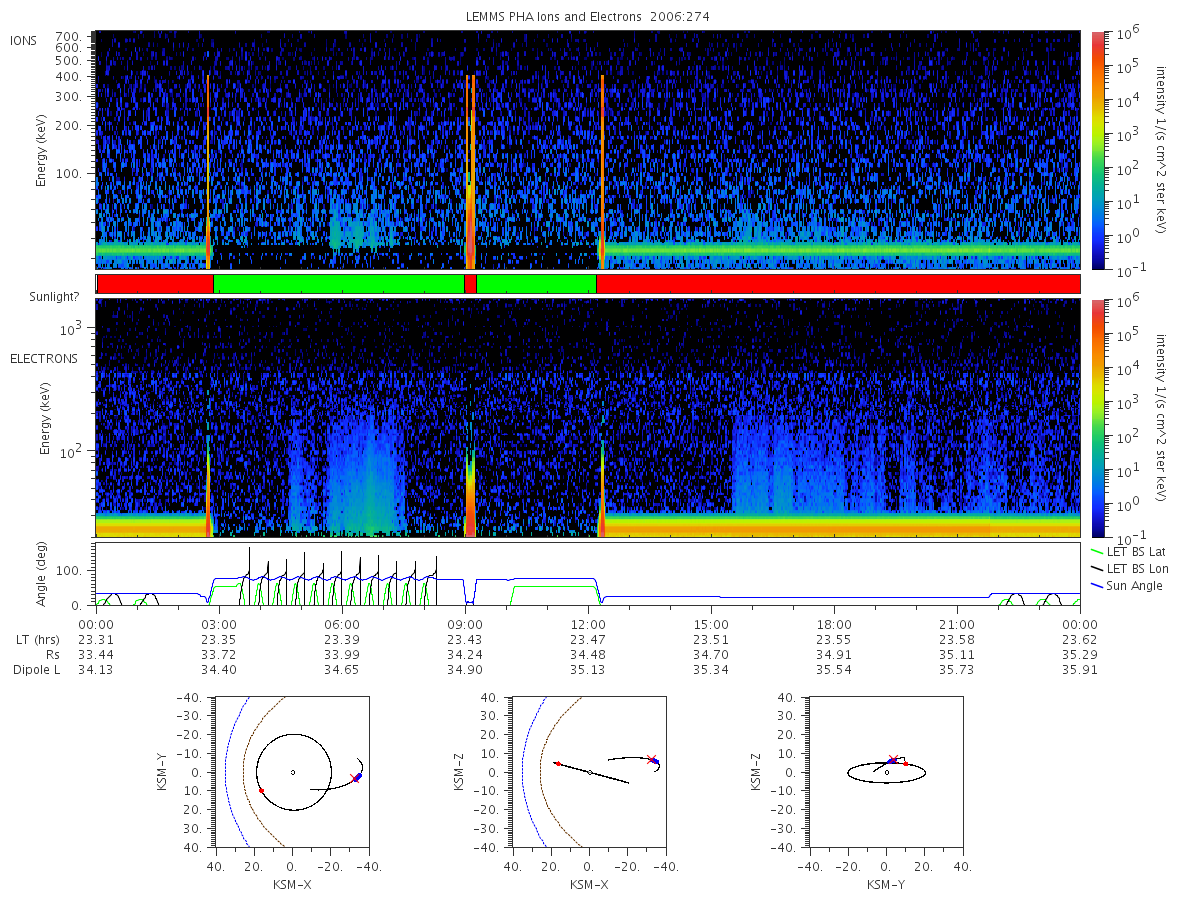Click the electrons 'Energy (keV)' axis label
Viewport: 1200px width, 900px height.
point(45,418)
